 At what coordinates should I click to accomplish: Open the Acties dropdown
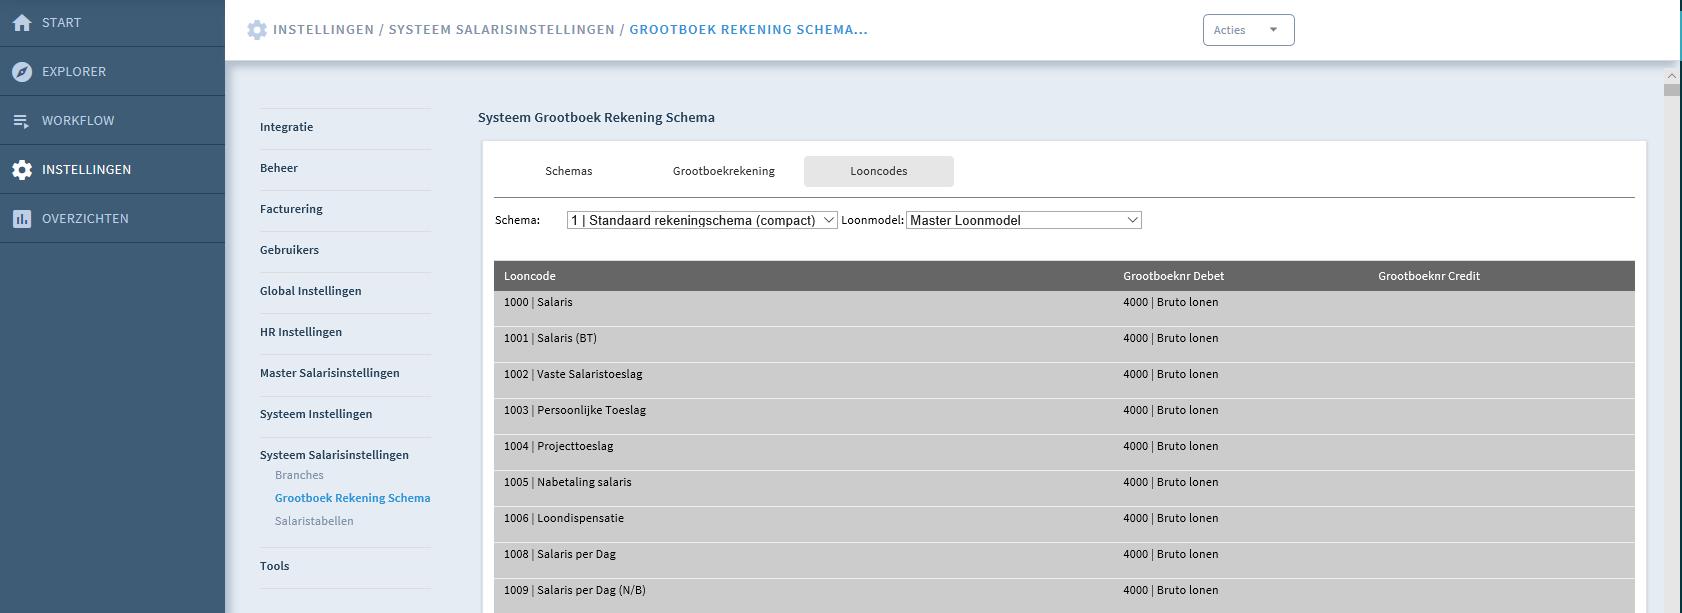1248,30
